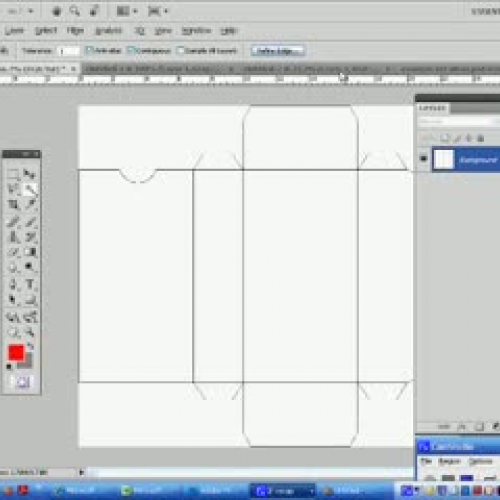
Task: Select the 3D Orbit camera tool
Action: (30, 317)
